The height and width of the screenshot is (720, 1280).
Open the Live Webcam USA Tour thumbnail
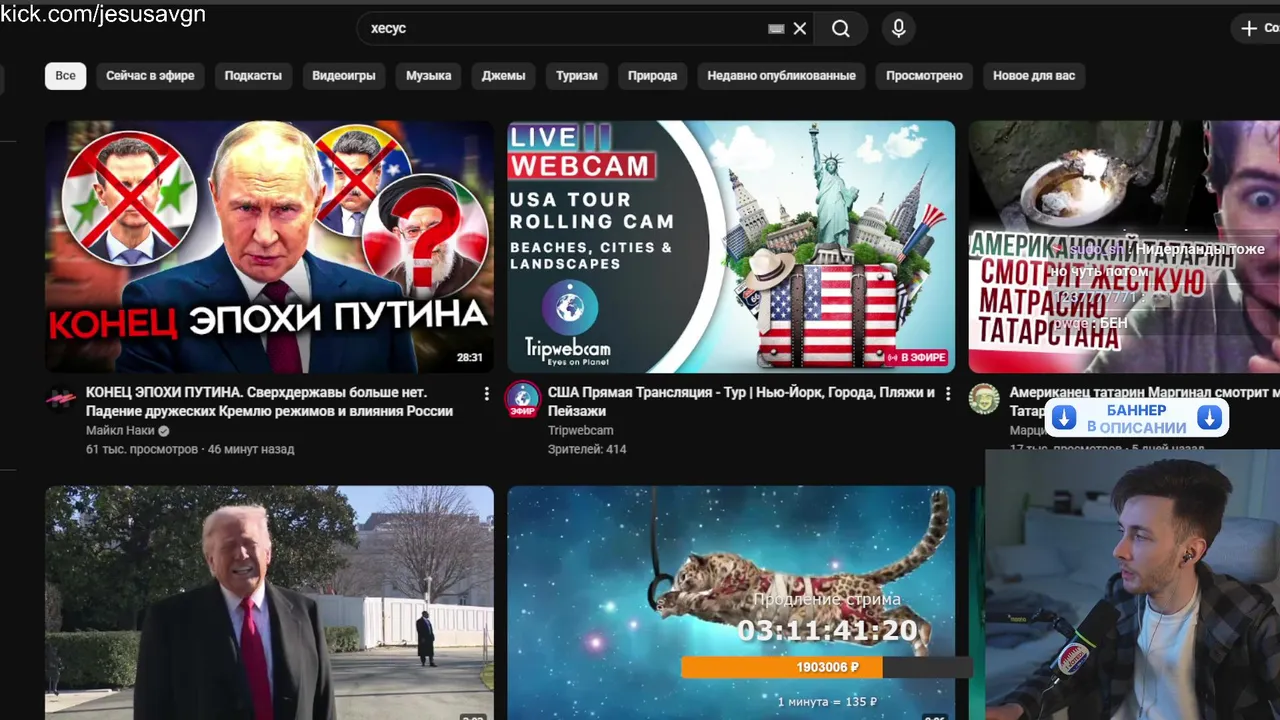click(x=731, y=247)
